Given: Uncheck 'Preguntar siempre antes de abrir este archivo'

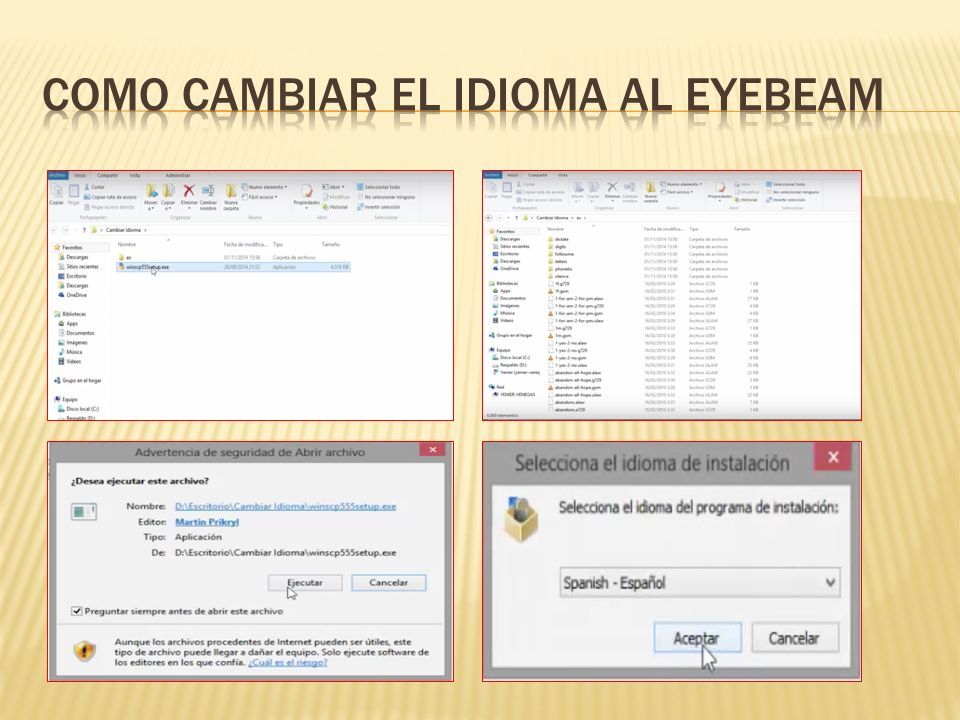Looking at the screenshot, I should pos(77,611).
